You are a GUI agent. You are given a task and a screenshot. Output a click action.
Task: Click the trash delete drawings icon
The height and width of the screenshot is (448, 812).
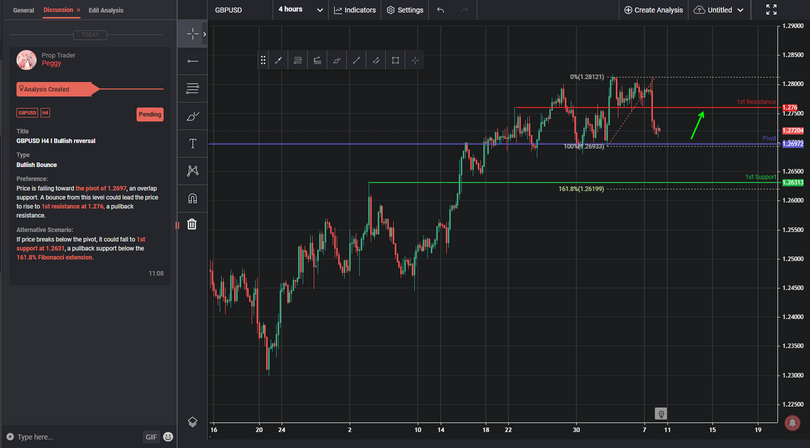tap(192, 224)
